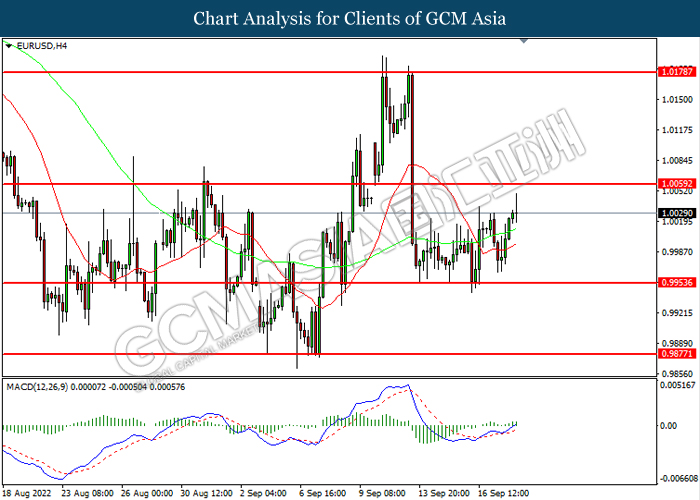Select the 0.99536 support price label
This screenshot has height=500, width=700.
[x=677, y=283]
